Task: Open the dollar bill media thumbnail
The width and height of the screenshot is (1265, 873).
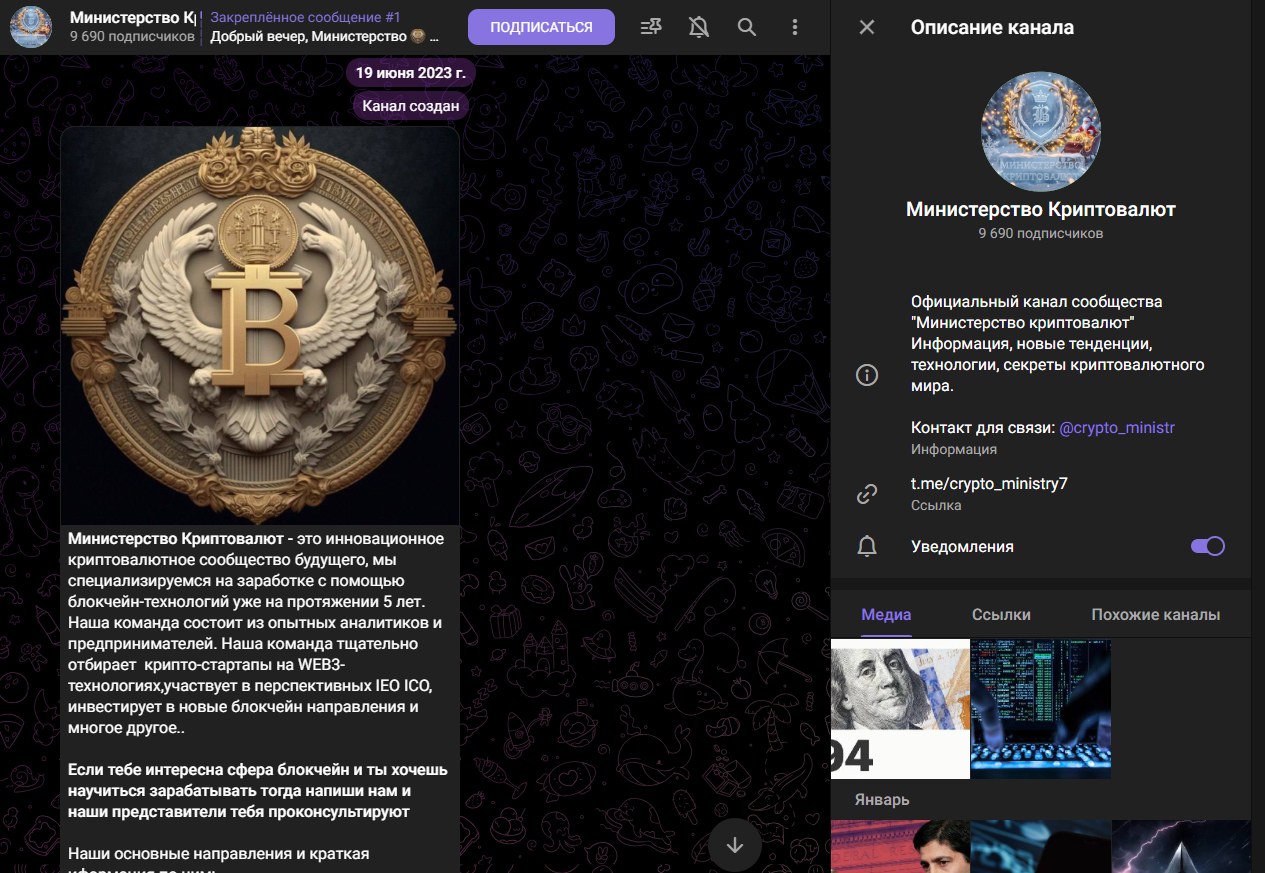Action: click(x=900, y=709)
